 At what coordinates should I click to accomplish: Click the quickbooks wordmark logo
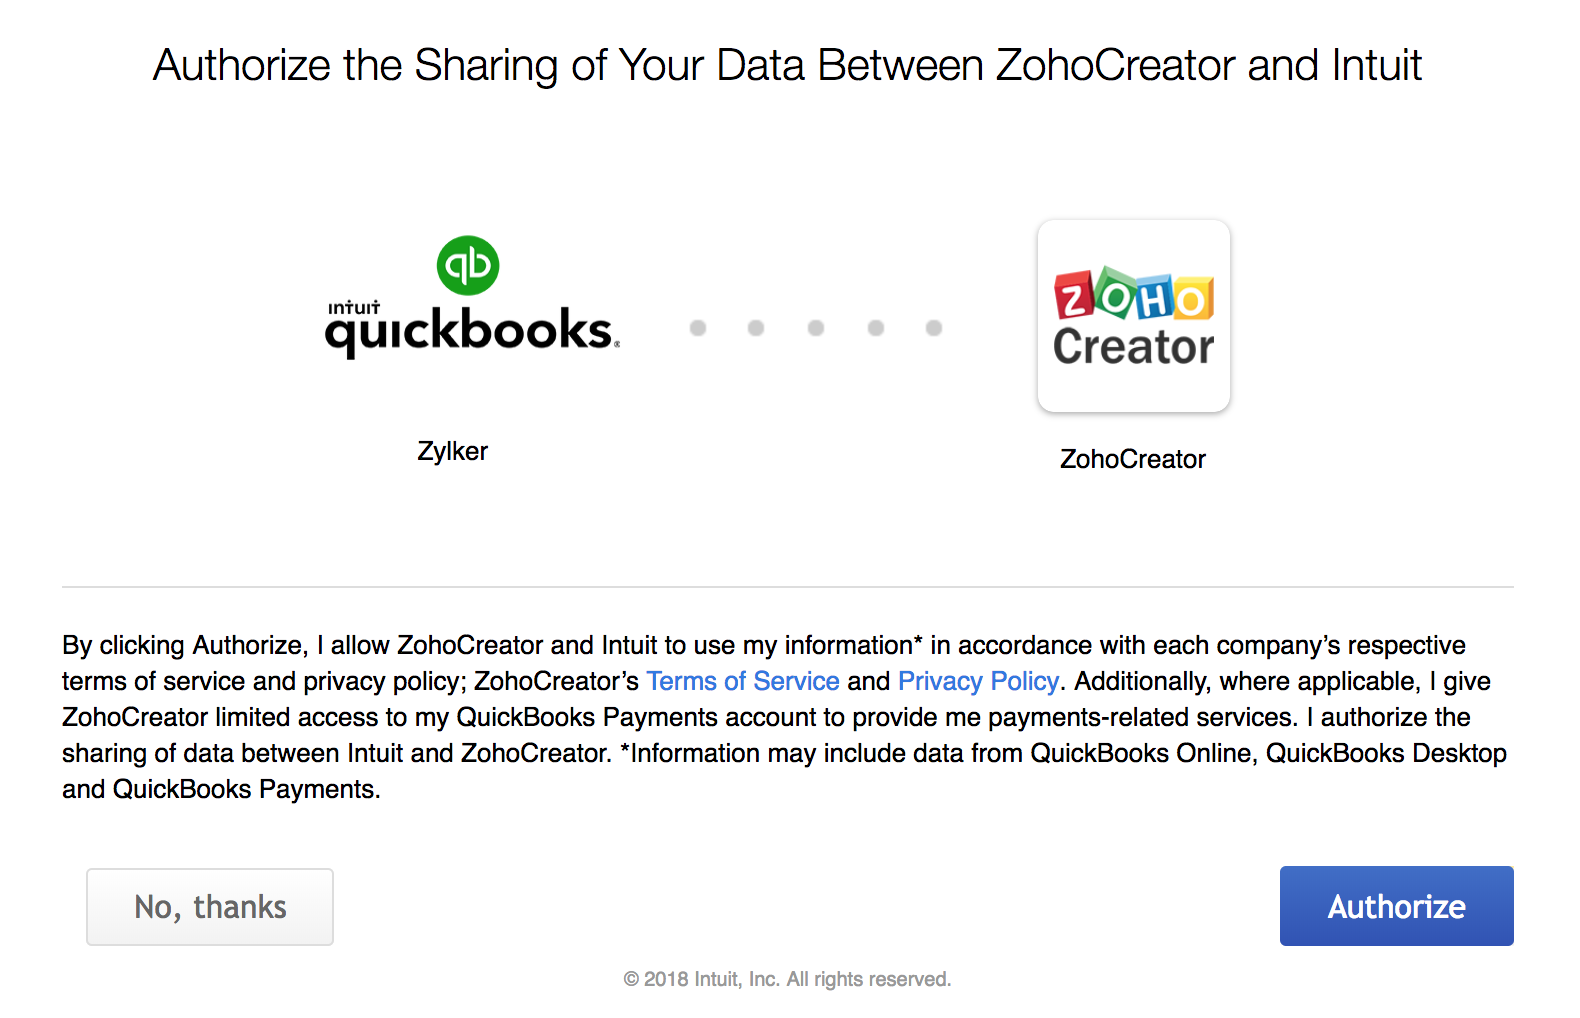pos(470,331)
